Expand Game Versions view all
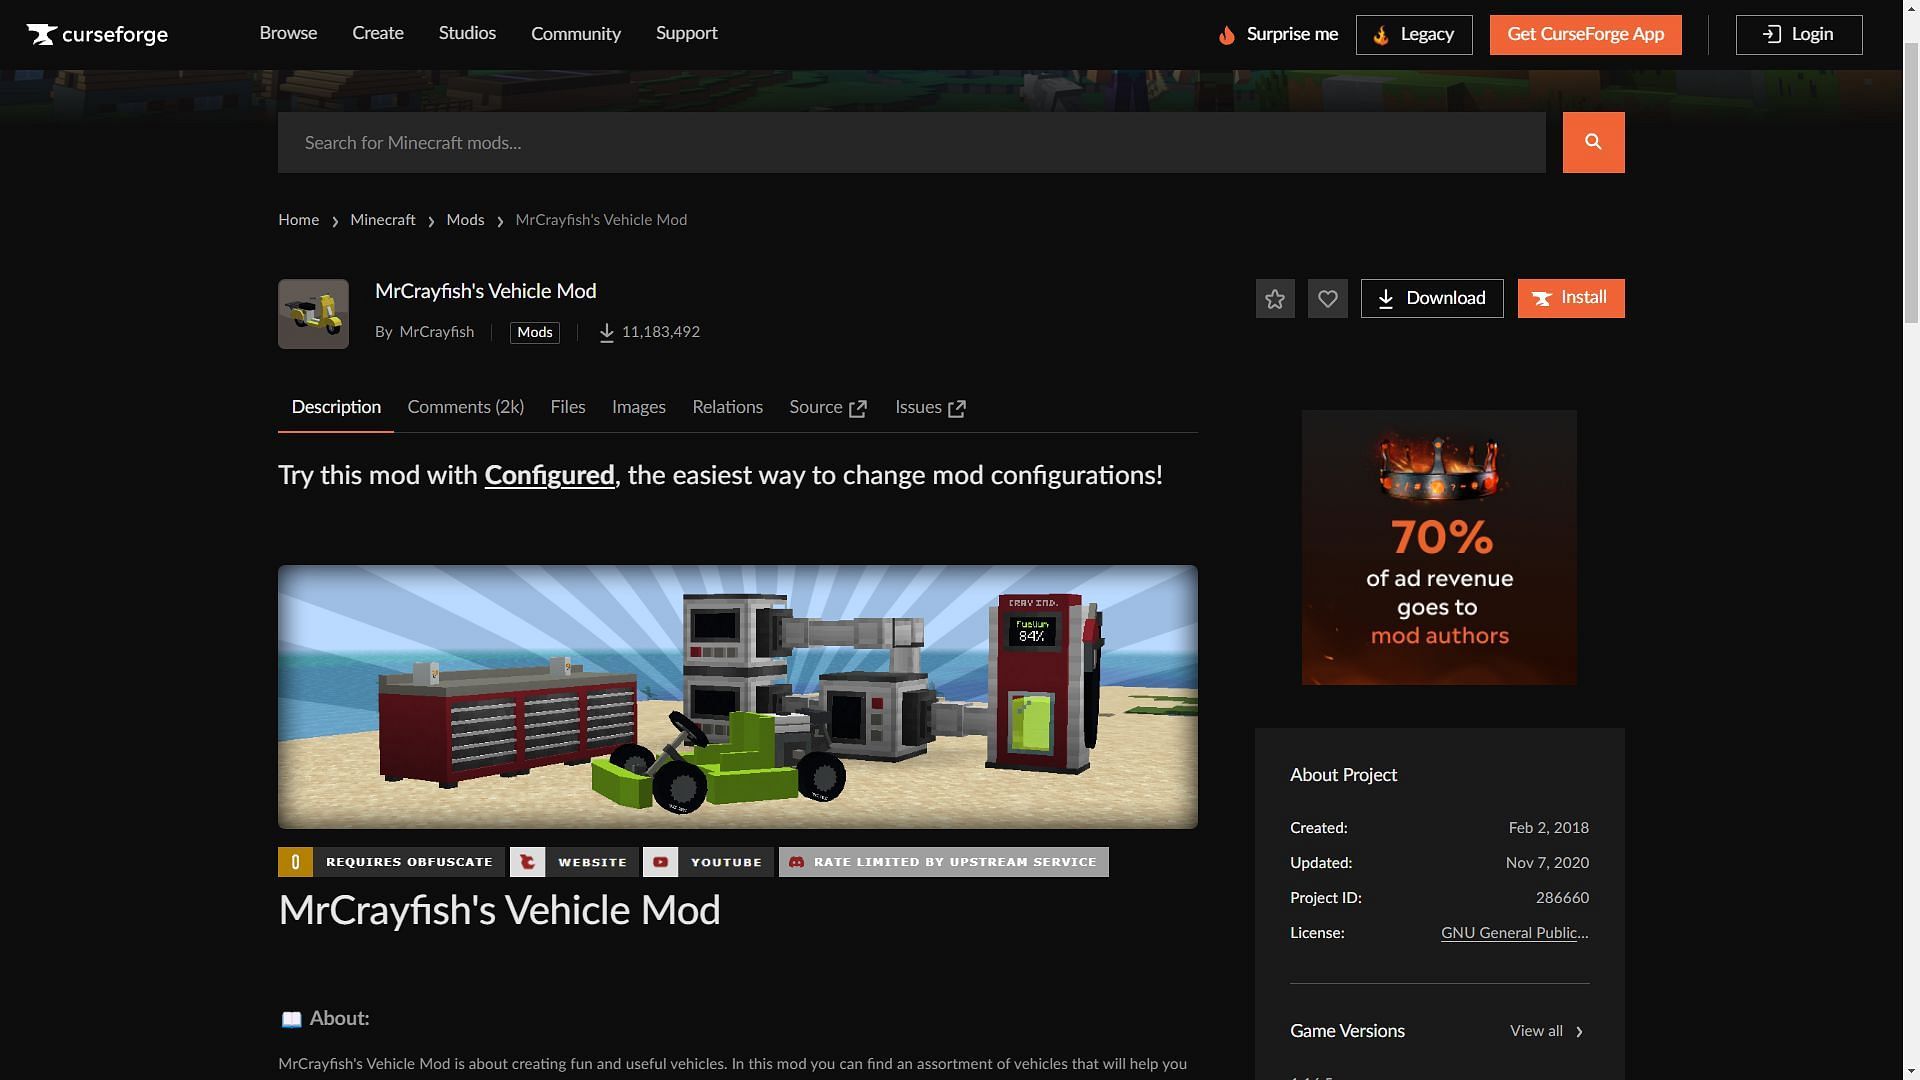The image size is (1920, 1080). click(x=1548, y=1031)
